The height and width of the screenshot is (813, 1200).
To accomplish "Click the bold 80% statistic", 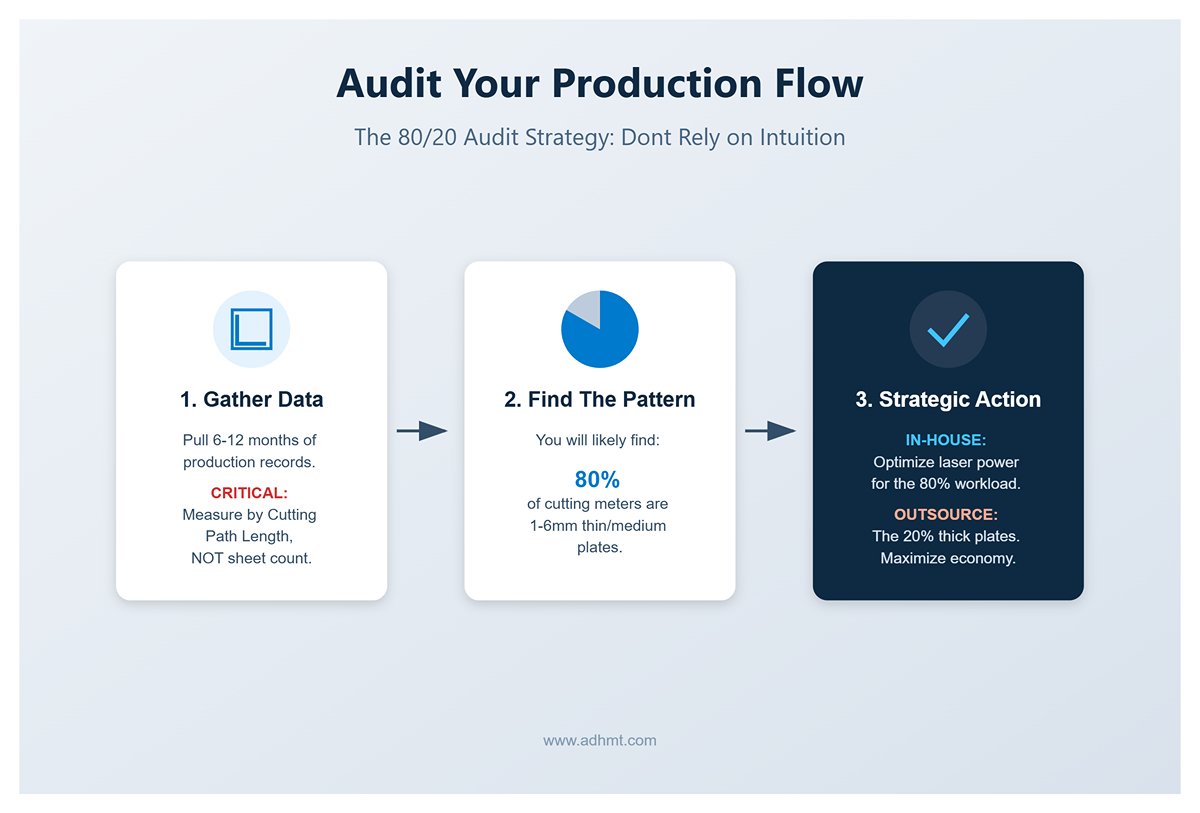I will 599,479.
